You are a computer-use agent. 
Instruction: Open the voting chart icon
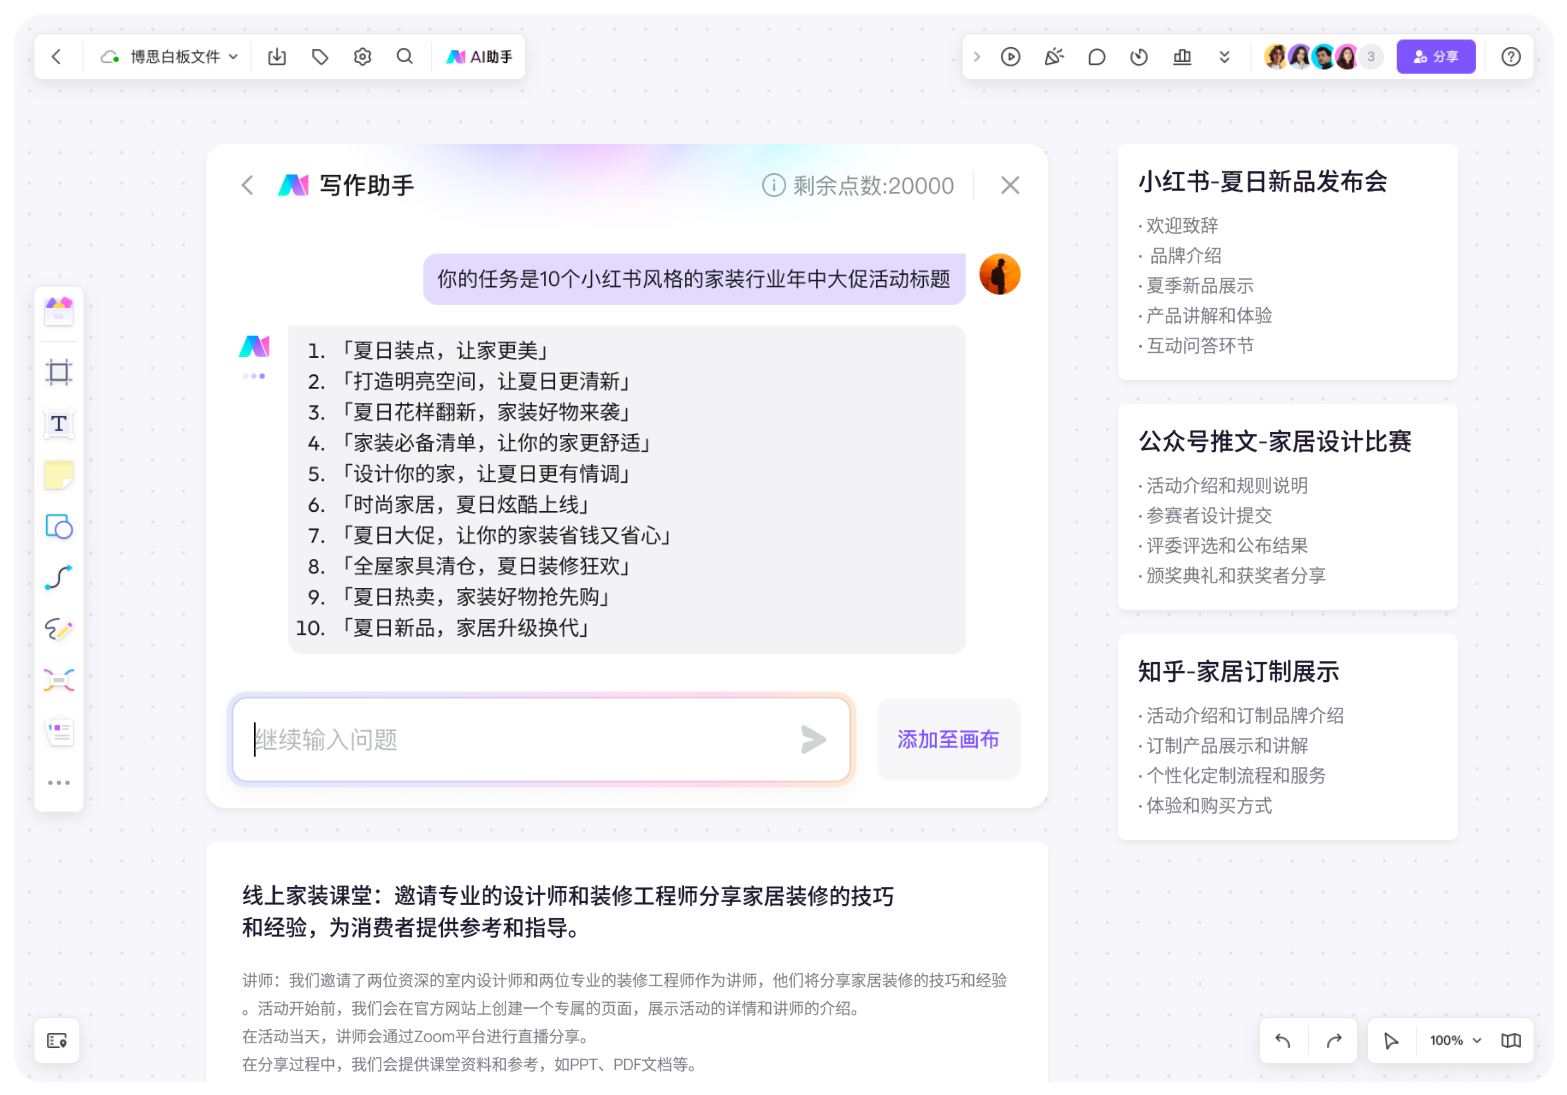tap(1181, 57)
